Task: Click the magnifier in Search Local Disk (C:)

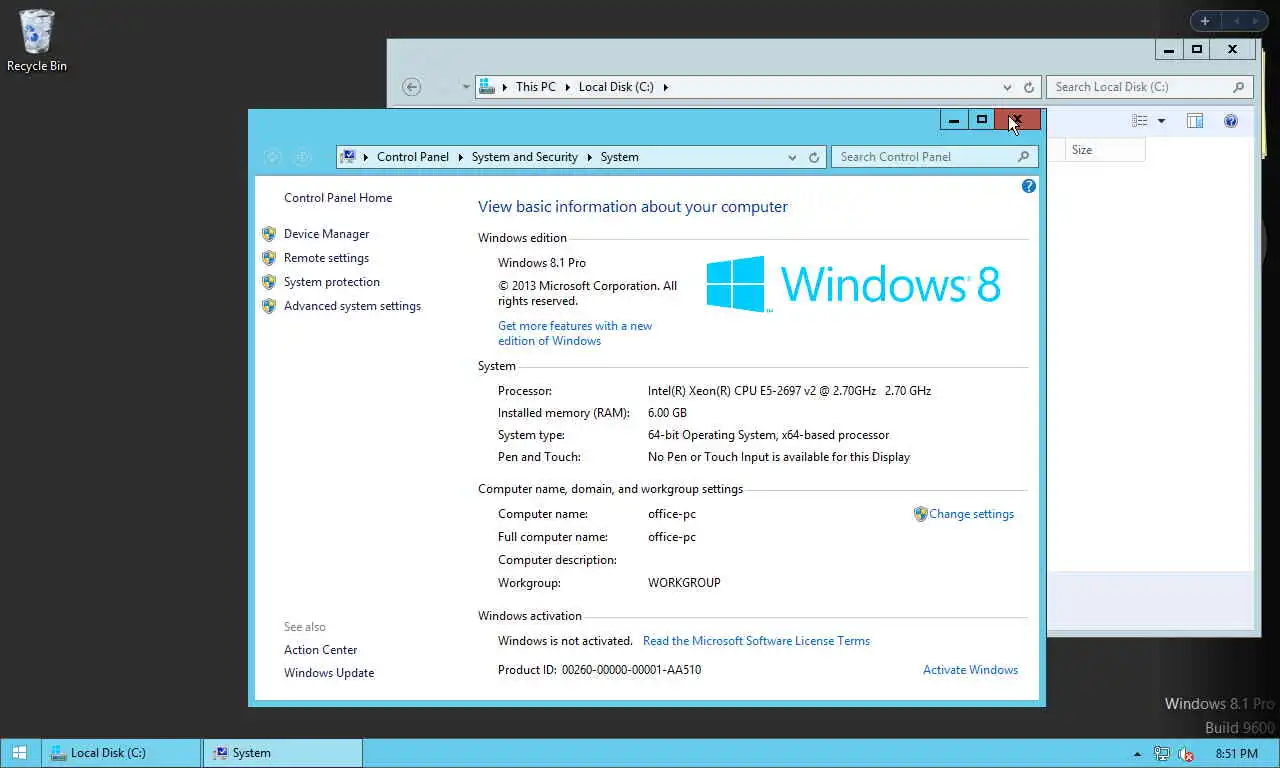Action: tap(1238, 87)
